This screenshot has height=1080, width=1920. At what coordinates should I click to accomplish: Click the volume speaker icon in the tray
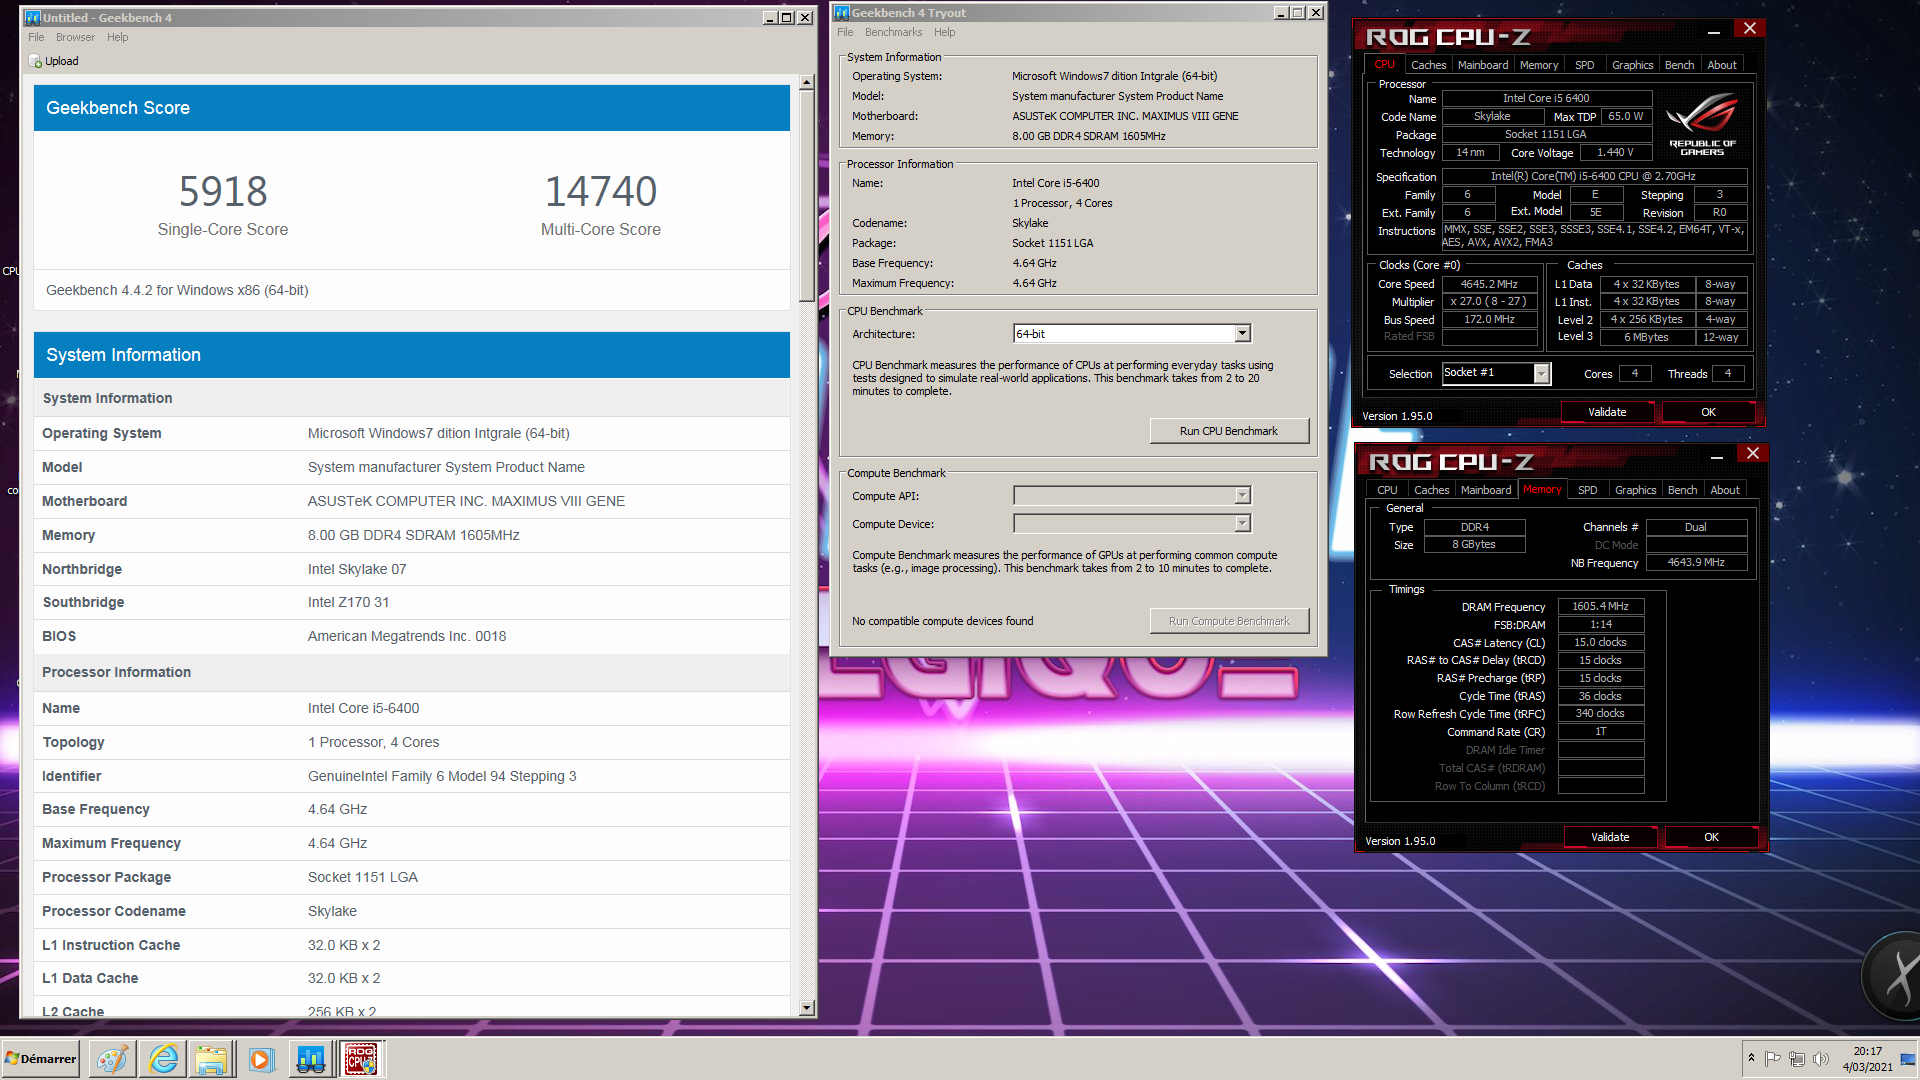[1821, 1059]
